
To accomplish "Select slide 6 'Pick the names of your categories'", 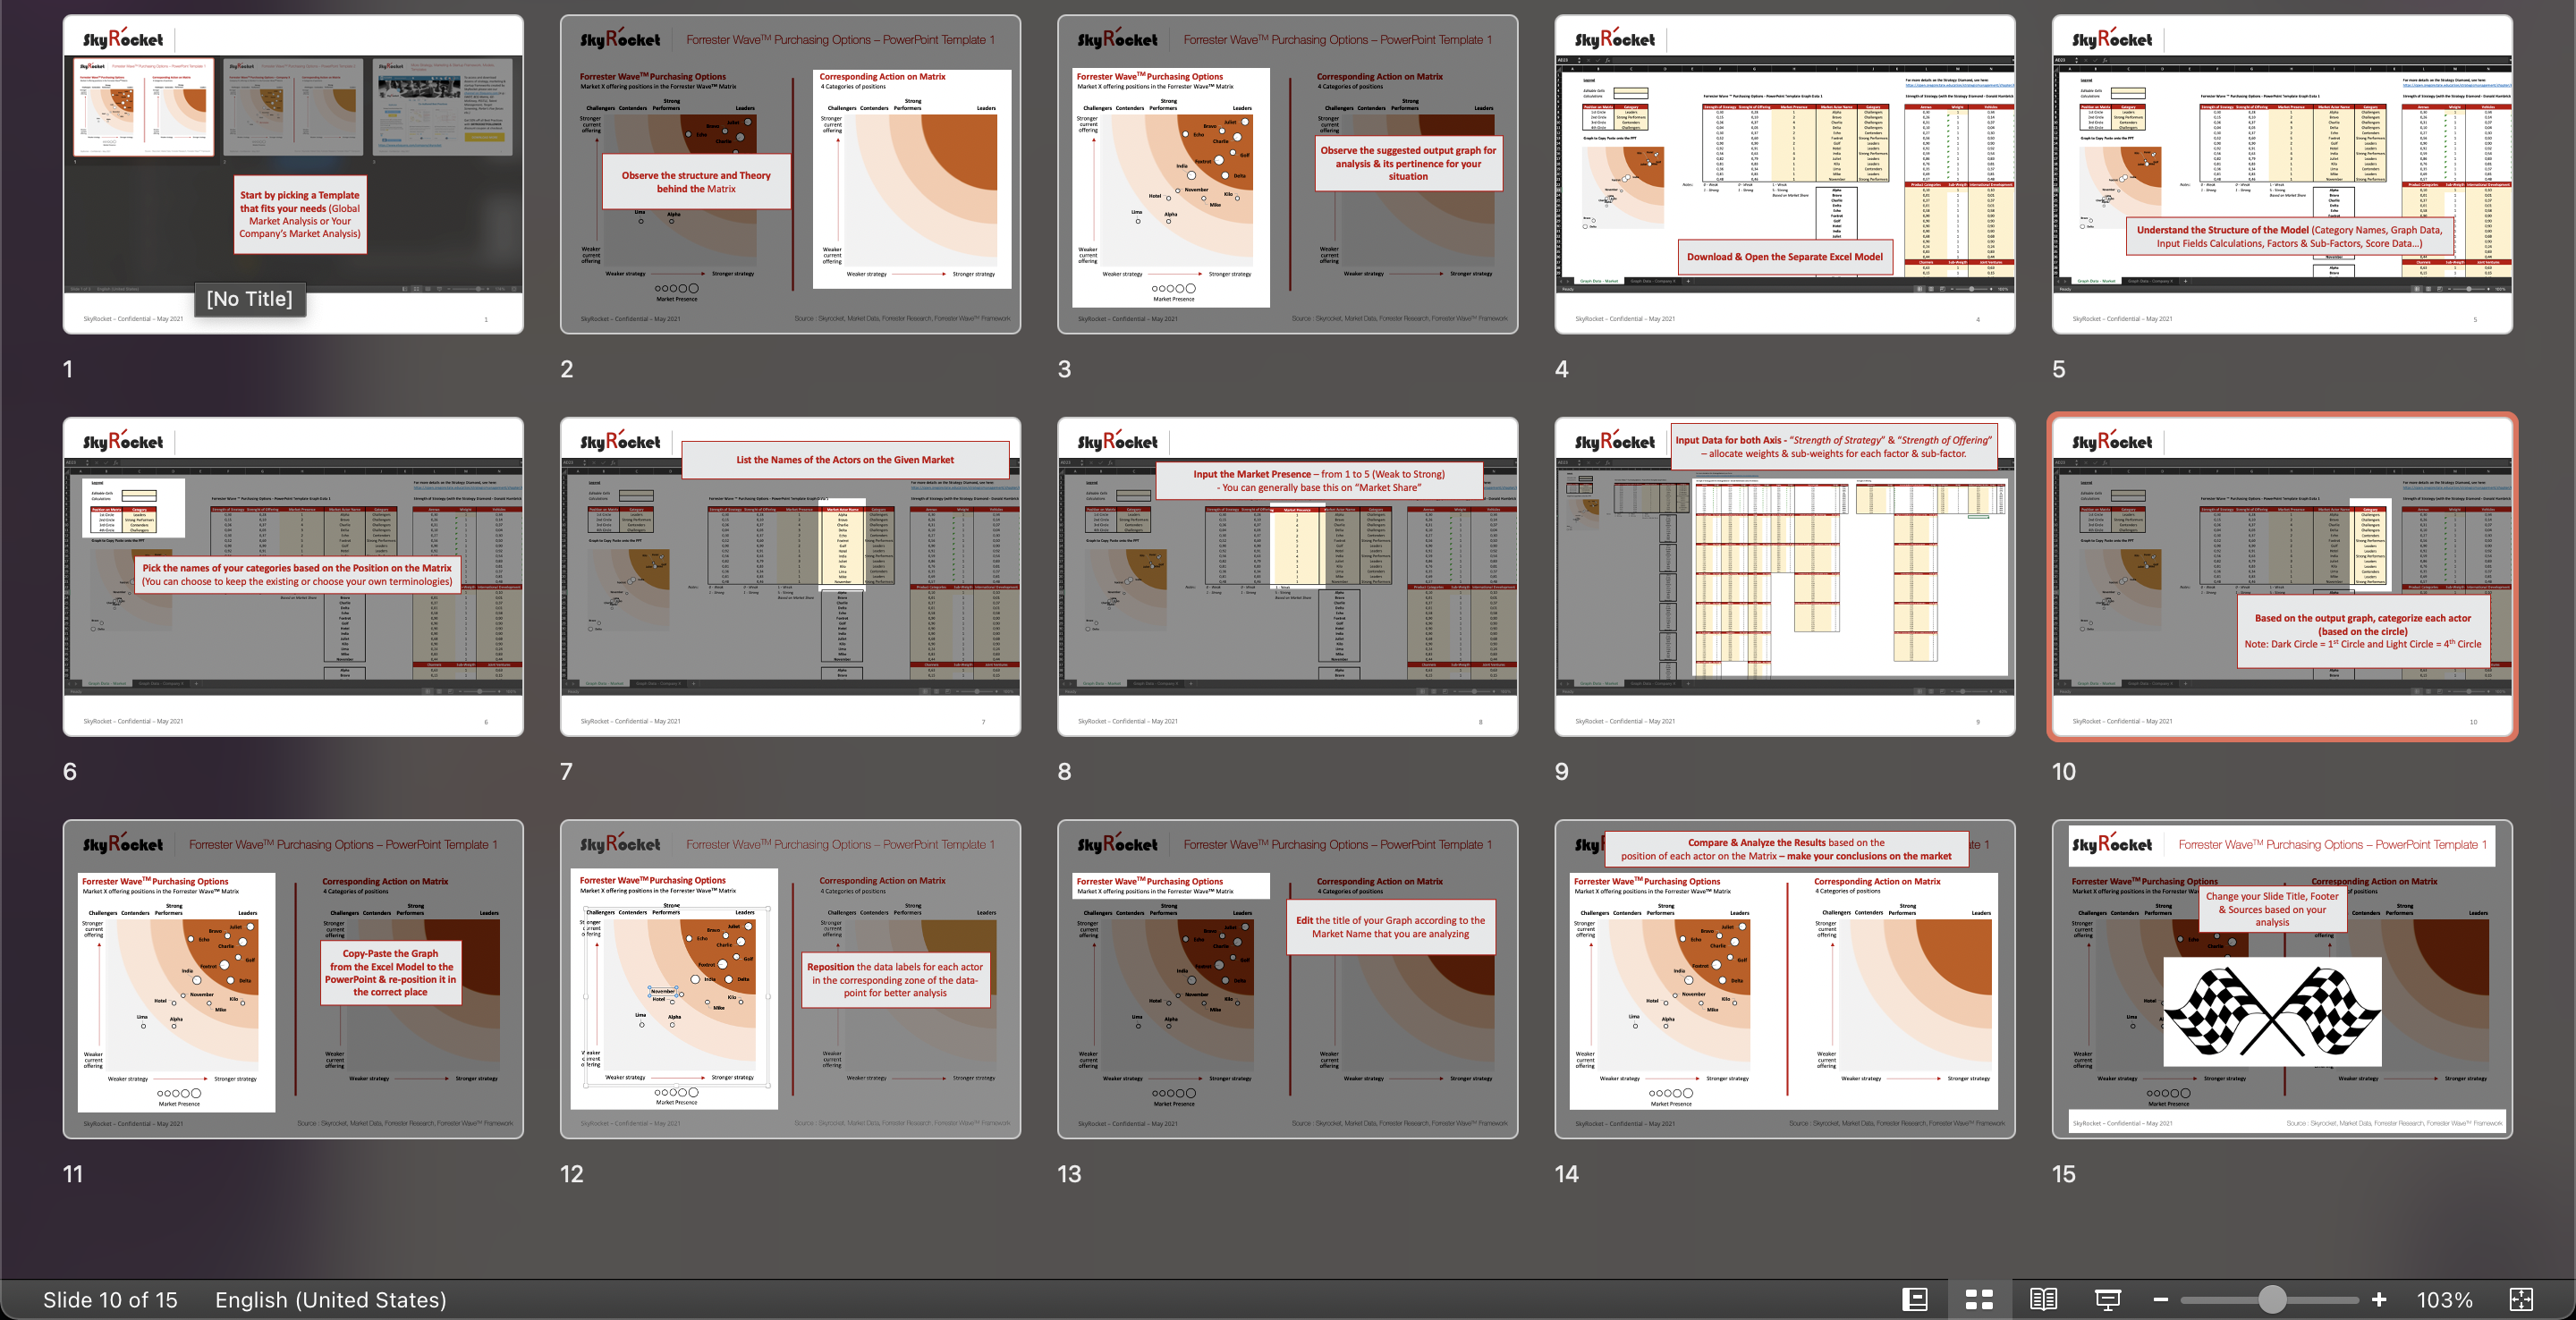I will click(x=293, y=577).
